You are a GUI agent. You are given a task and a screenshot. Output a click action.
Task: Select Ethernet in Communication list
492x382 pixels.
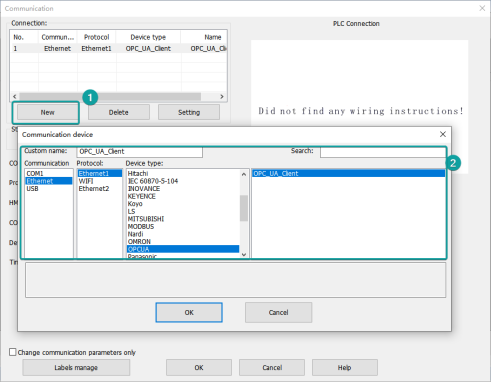click(x=49, y=181)
